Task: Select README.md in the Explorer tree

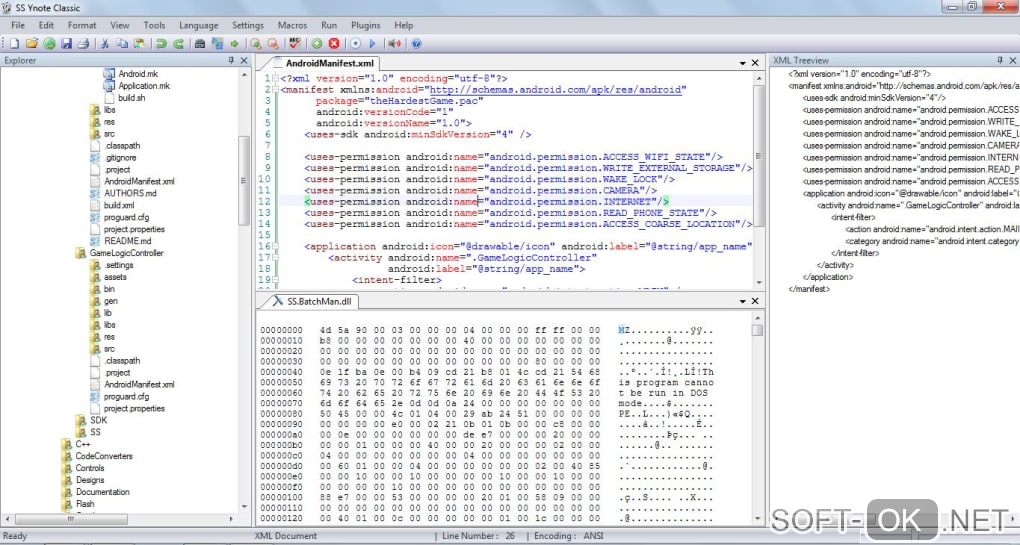Action: 127,241
